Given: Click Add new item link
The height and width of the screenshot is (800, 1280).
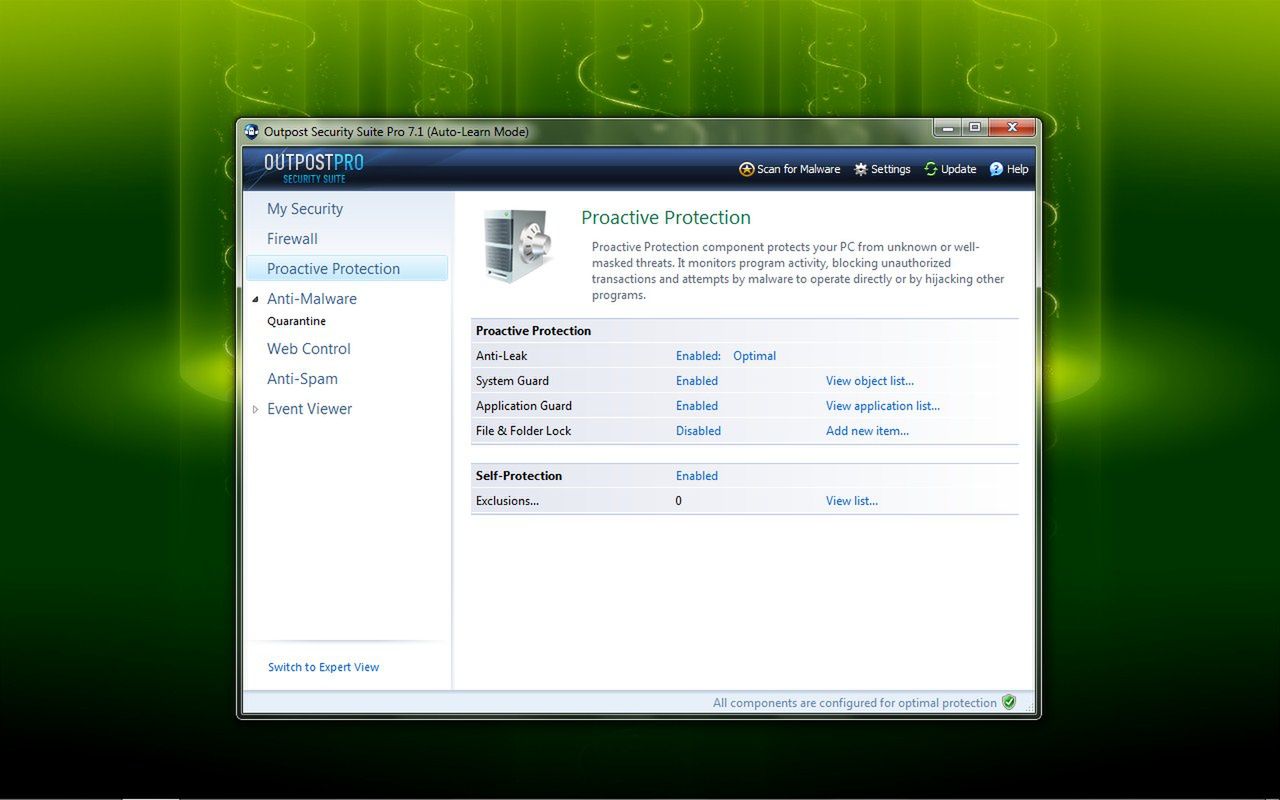Looking at the screenshot, I should 867,431.
